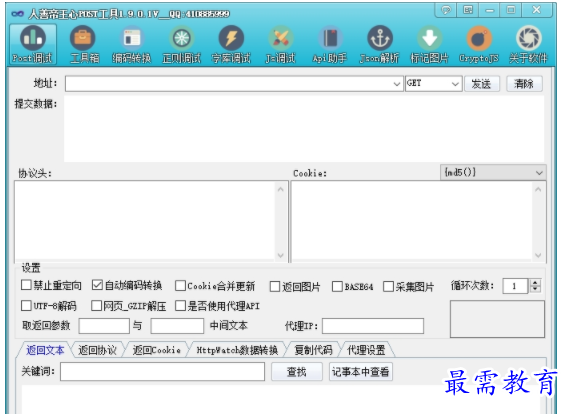Enable 采集图片 checkbox
566x414 pixels.
click(x=388, y=287)
